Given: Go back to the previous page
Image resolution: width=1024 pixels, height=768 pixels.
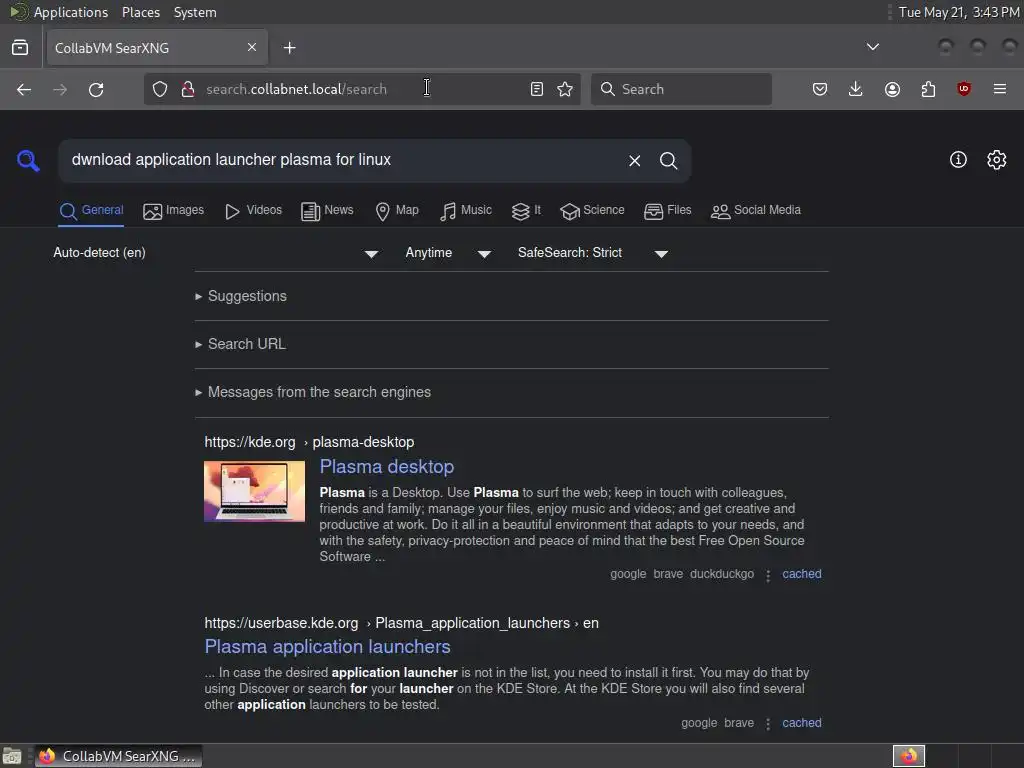Looking at the screenshot, I should pyautogui.click(x=24, y=89).
